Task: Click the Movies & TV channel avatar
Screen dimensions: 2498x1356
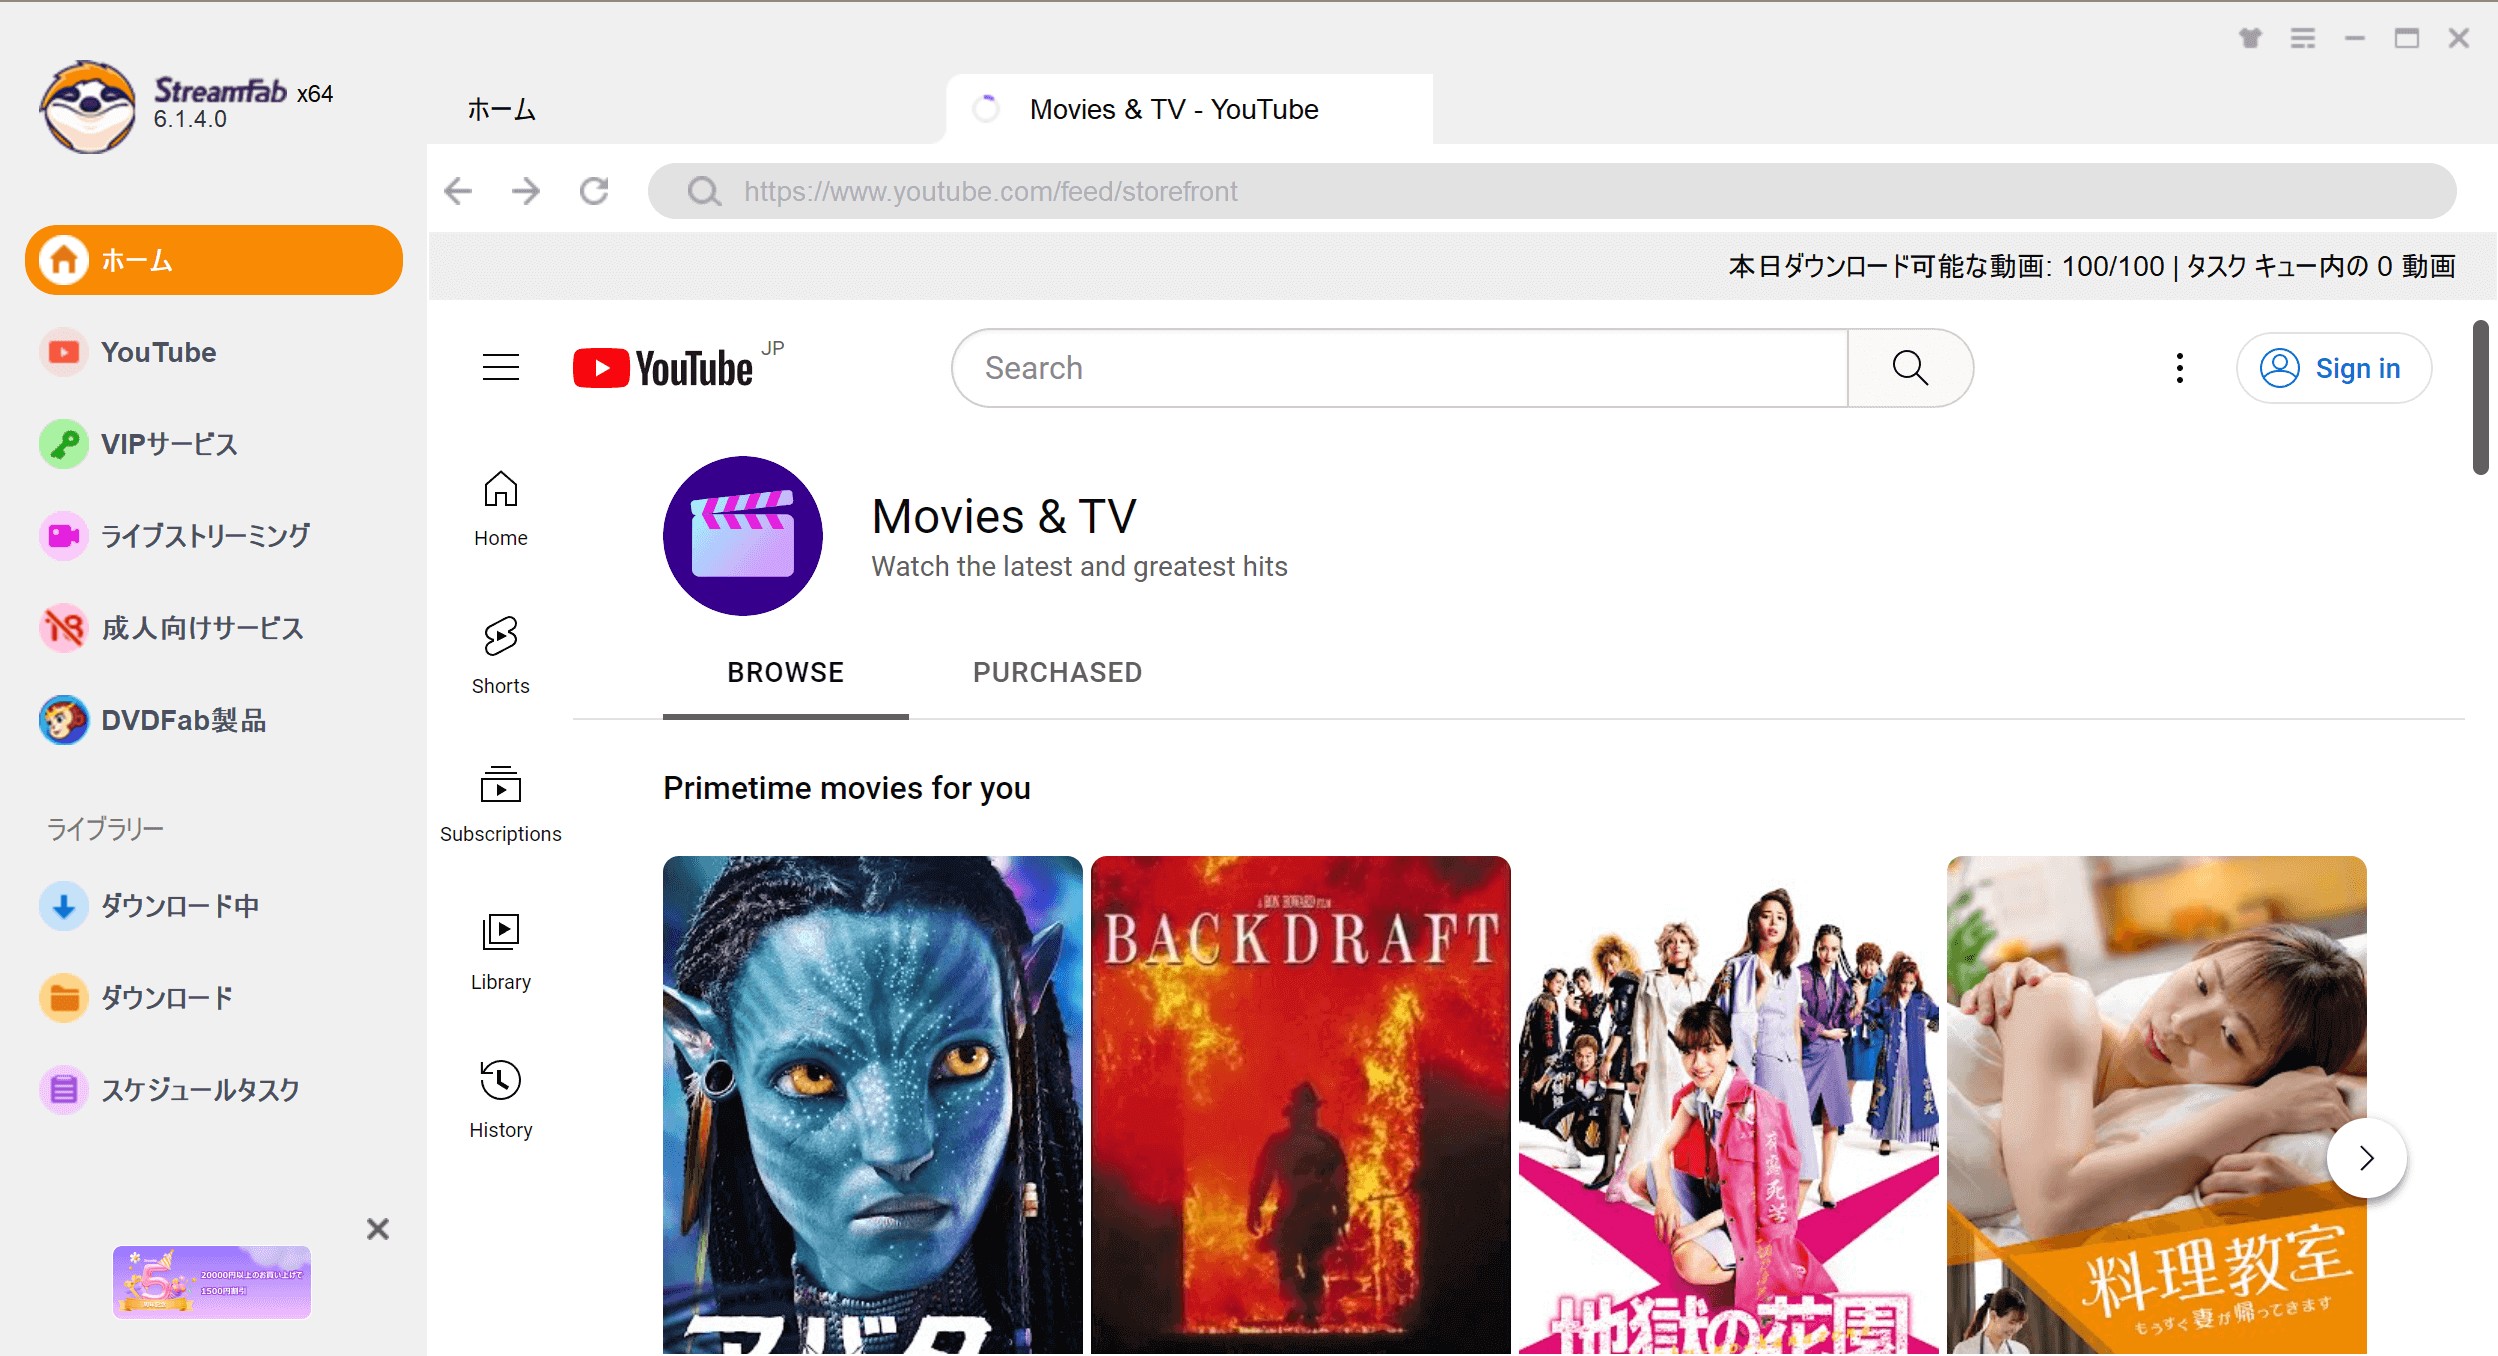Action: tap(743, 536)
